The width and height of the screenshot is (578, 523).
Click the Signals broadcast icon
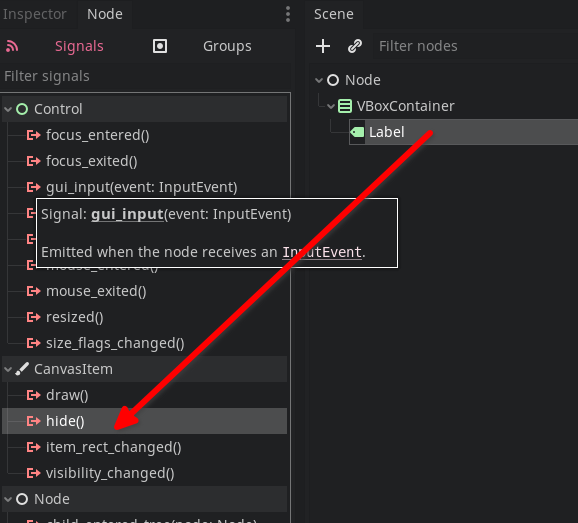click(x=12, y=46)
